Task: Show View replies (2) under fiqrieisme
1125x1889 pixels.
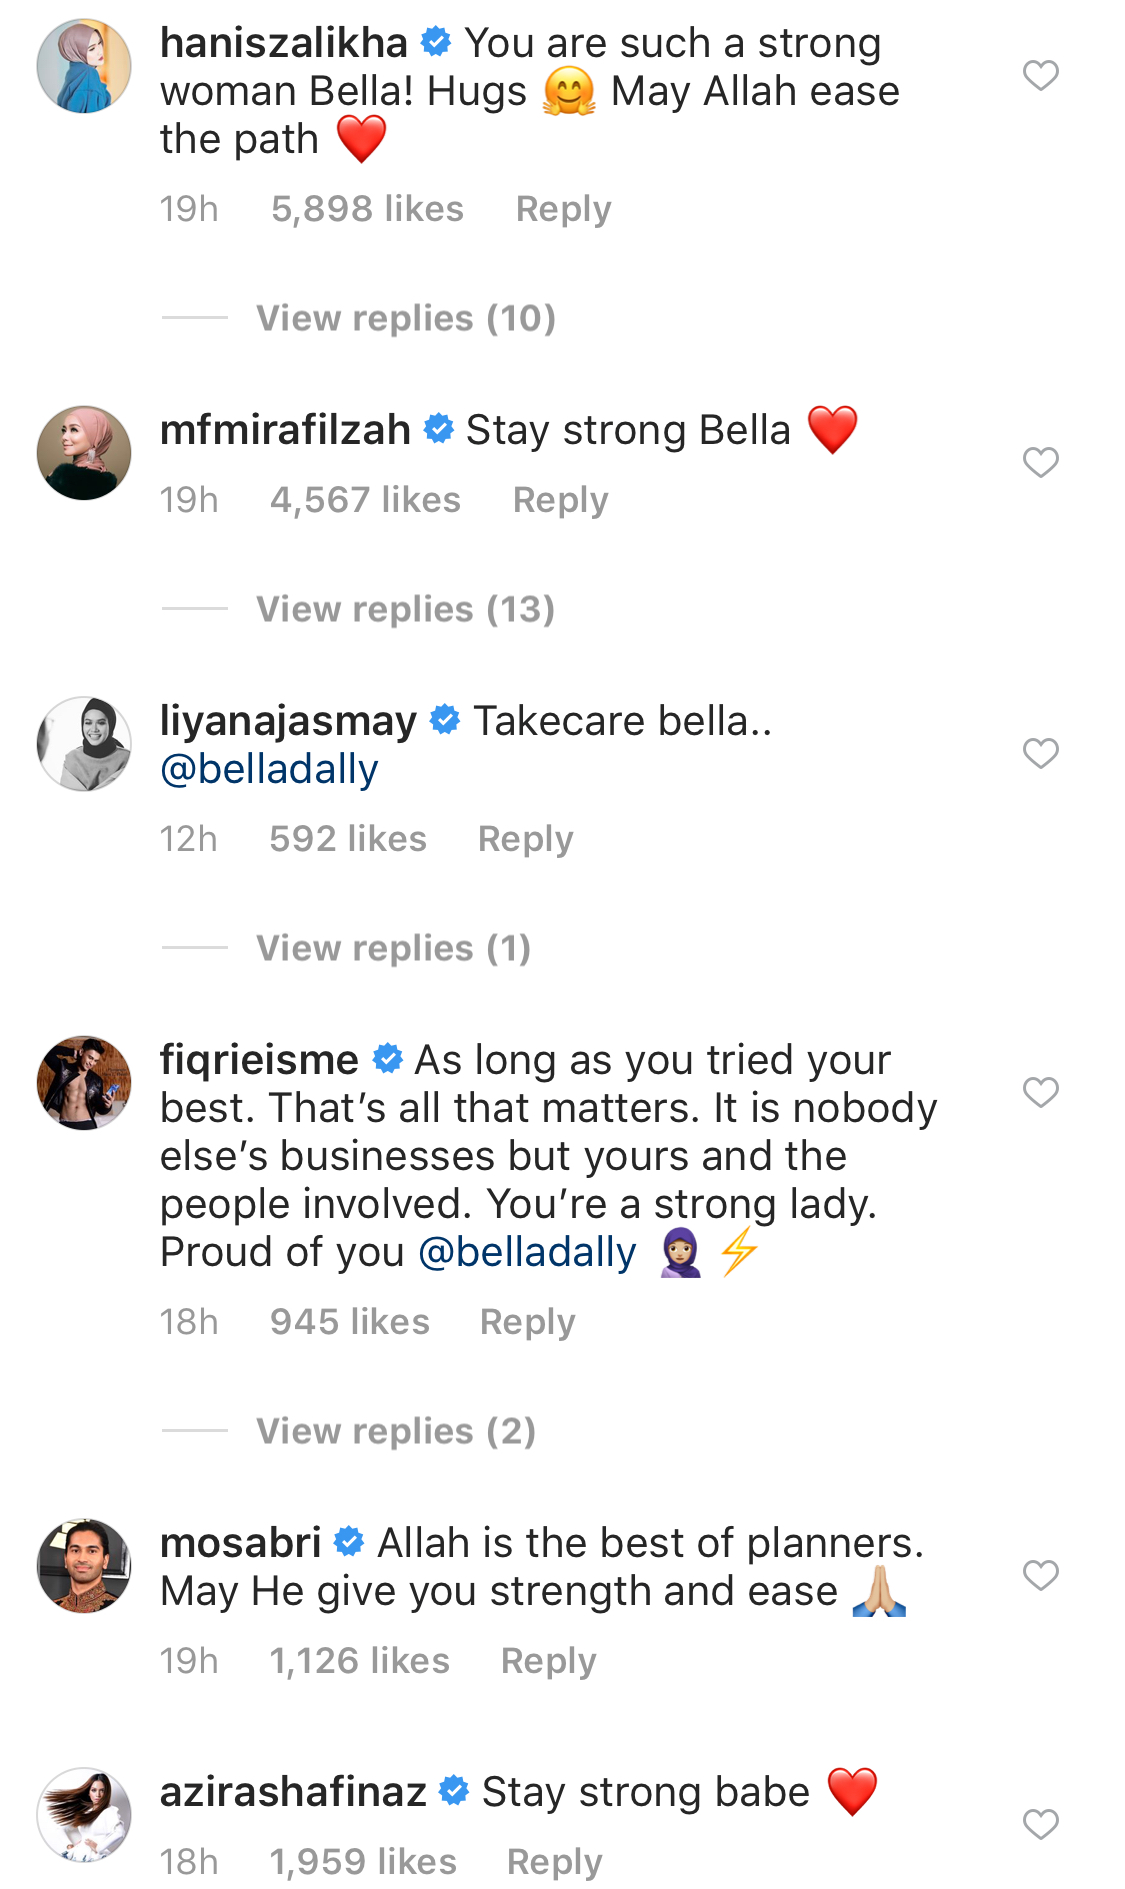Action: [x=396, y=1431]
